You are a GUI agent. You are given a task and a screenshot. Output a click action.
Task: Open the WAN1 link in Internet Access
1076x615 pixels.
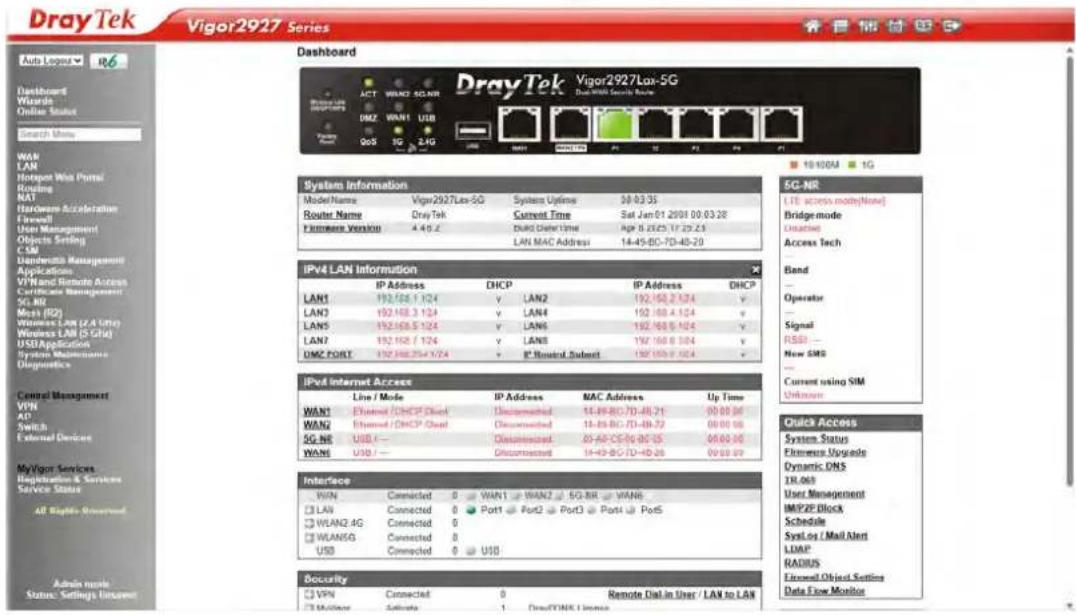[317, 412]
